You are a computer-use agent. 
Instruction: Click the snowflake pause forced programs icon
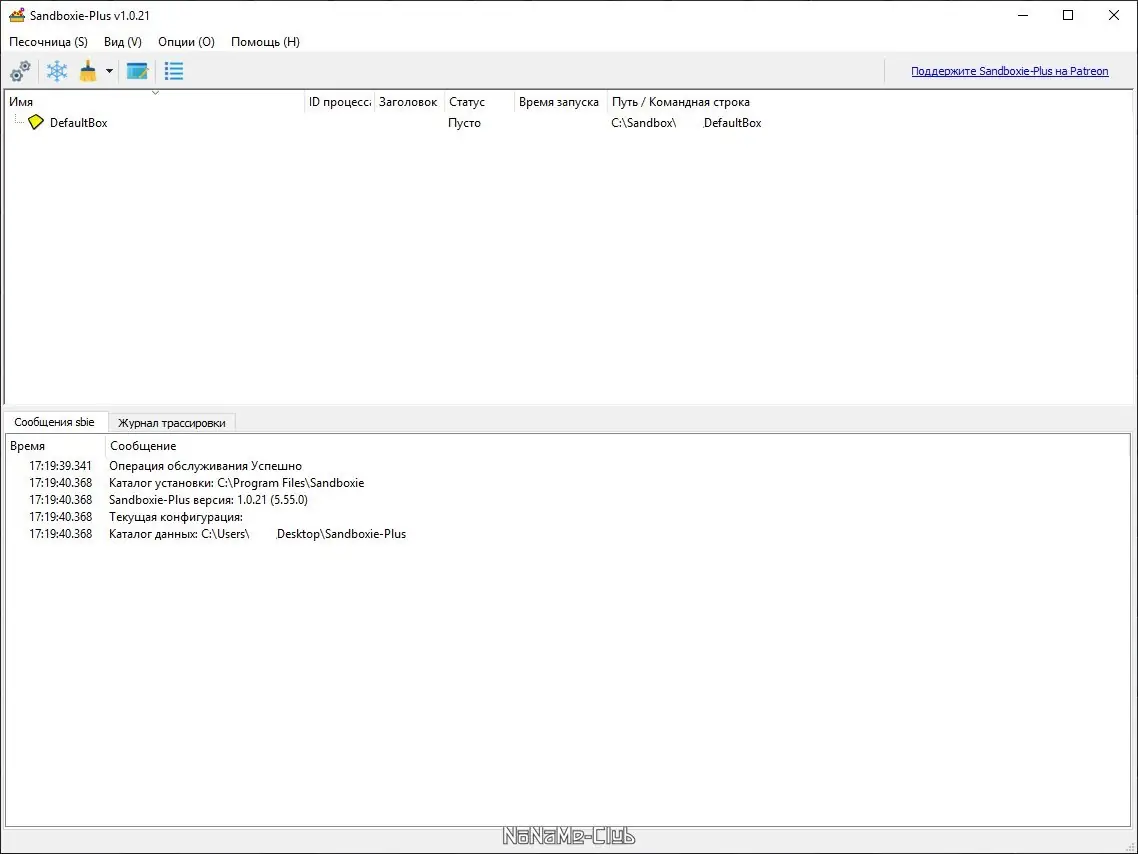coord(57,71)
